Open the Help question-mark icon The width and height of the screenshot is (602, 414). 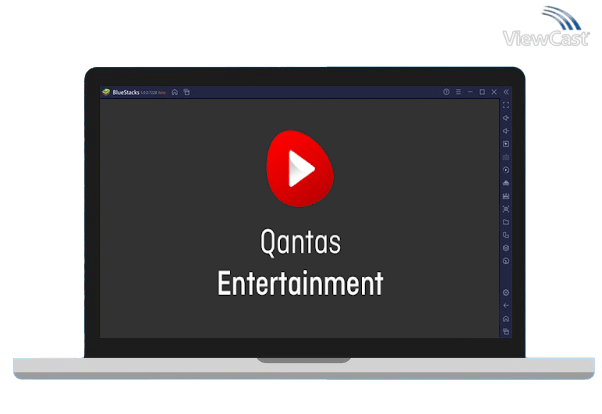click(x=446, y=92)
